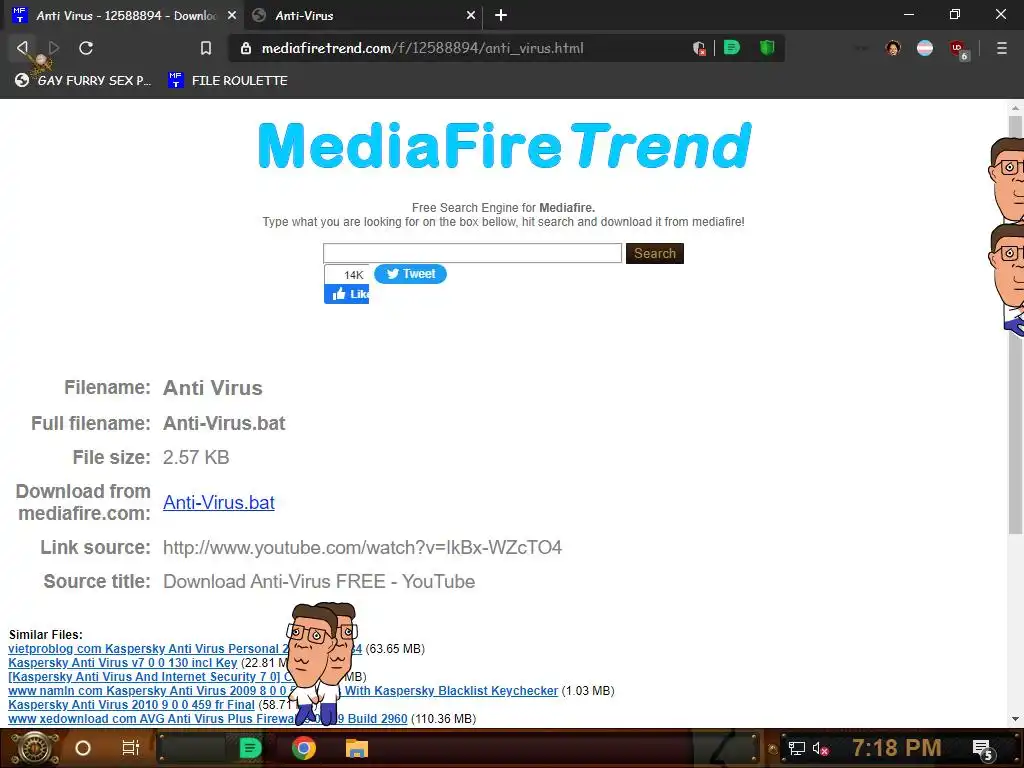Open Kaspersky Anti Virus 2010 9 0 0 459 fr Final
Image resolution: width=1024 pixels, height=768 pixels.
coord(131,705)
